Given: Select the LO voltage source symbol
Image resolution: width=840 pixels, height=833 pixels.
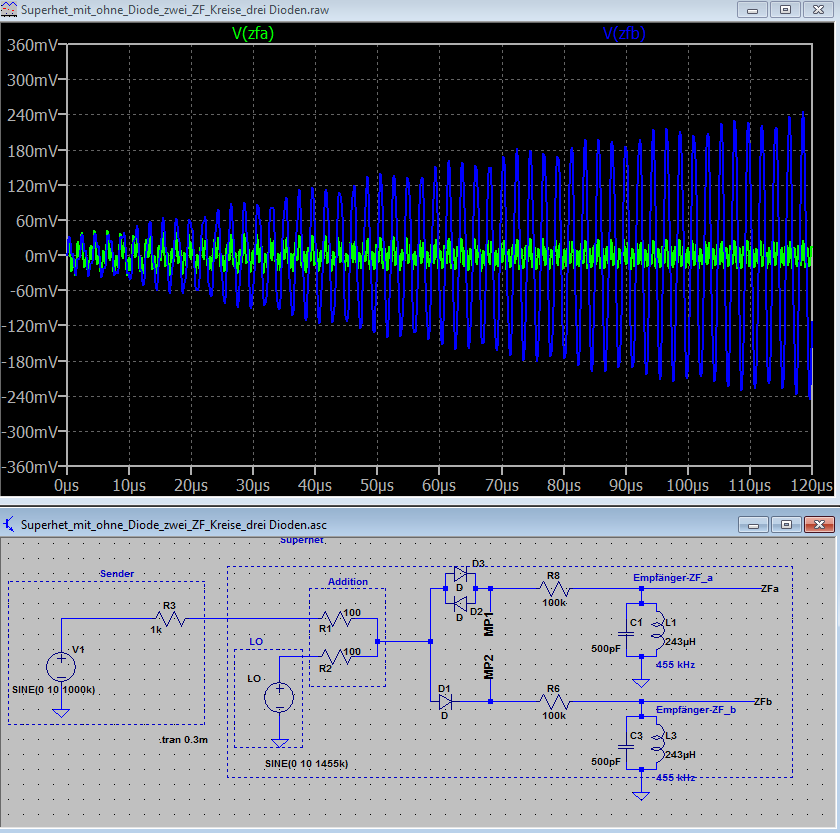Looking at the screenshot, I should (279, 697).
